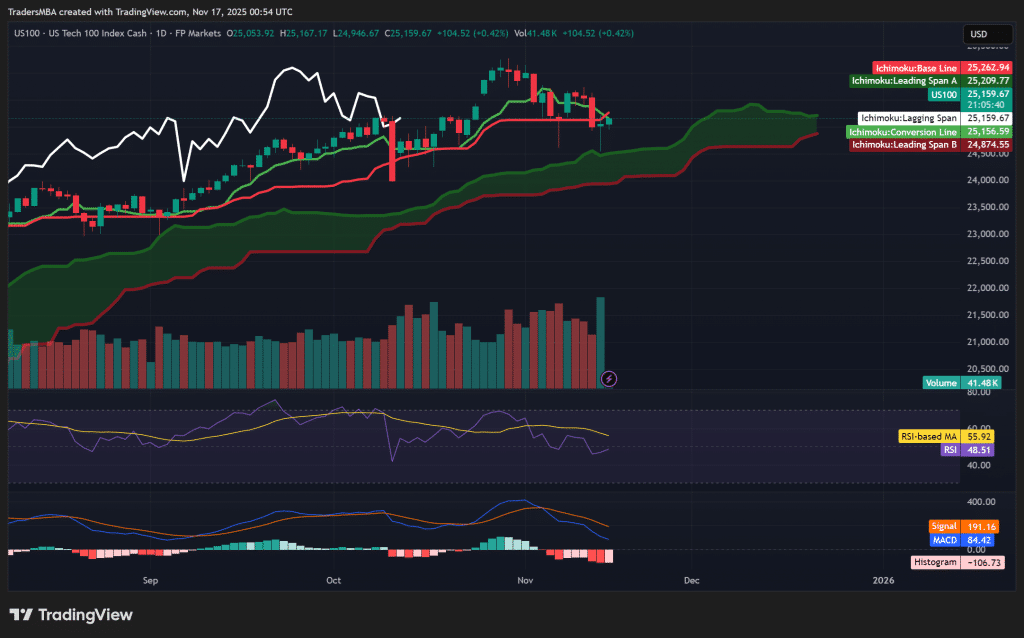This screenshot has width=1024, height=638.
Task: Select the Ichimoku:Base Line price label
Action: tap(917, 67)
